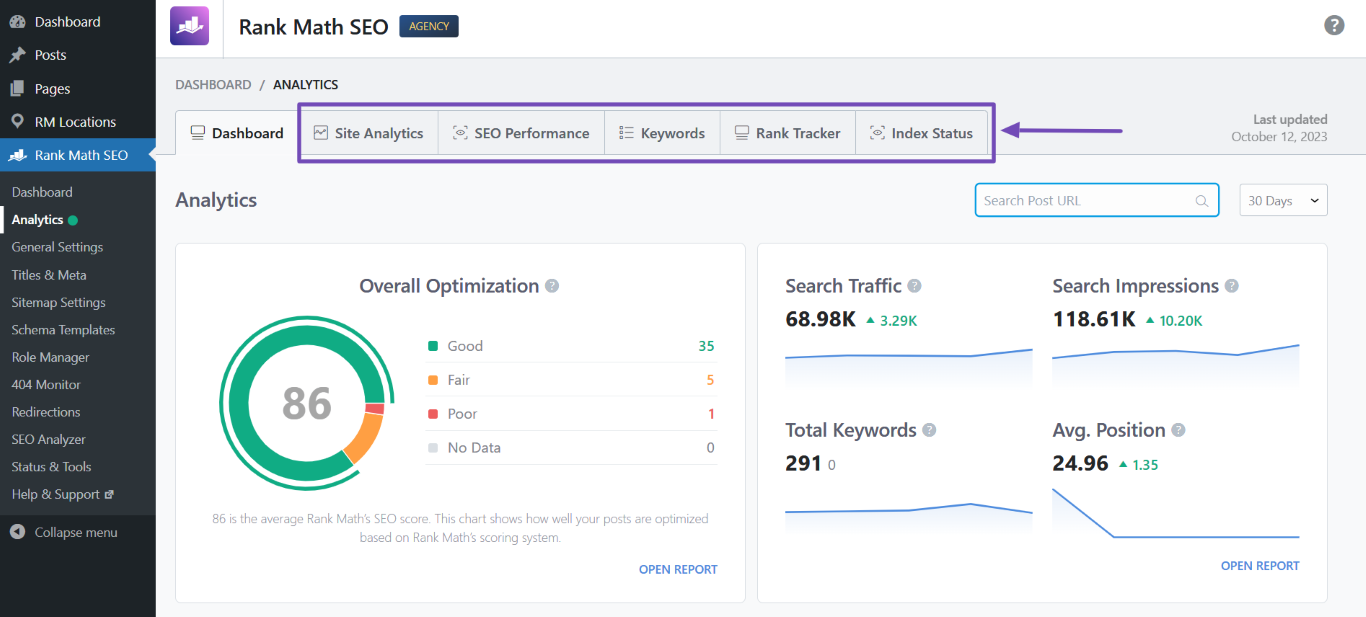This screenshot has height=617, width=1366.
Task: Click the Pages sidebar icon
Action: click(x=17, y=88)
